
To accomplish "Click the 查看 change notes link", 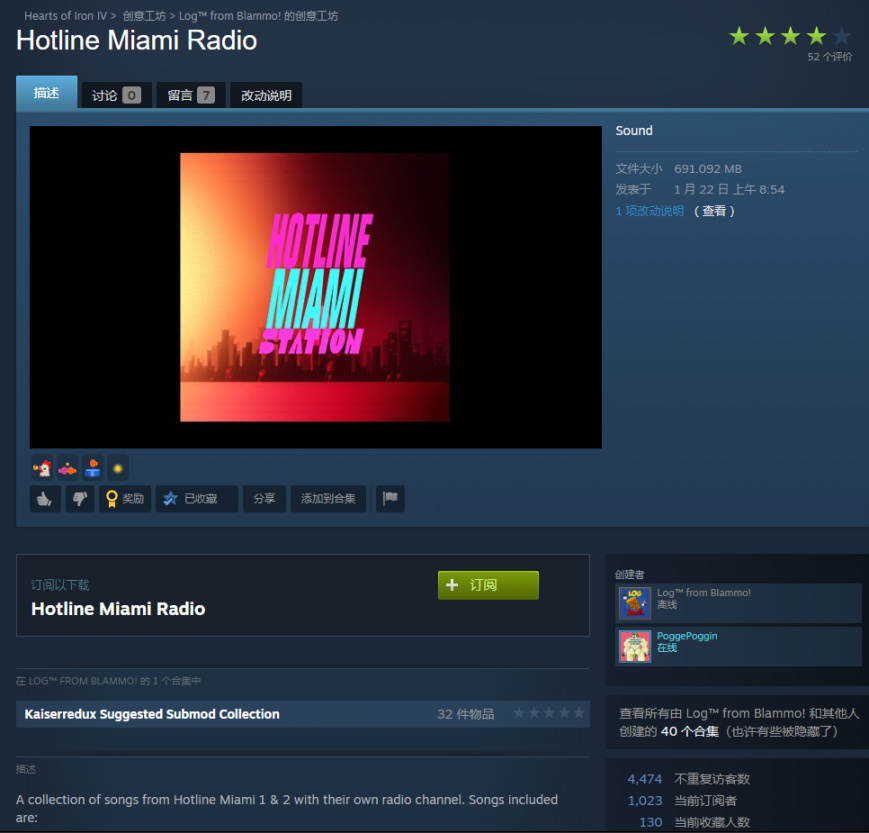I will tap(714, 211).
